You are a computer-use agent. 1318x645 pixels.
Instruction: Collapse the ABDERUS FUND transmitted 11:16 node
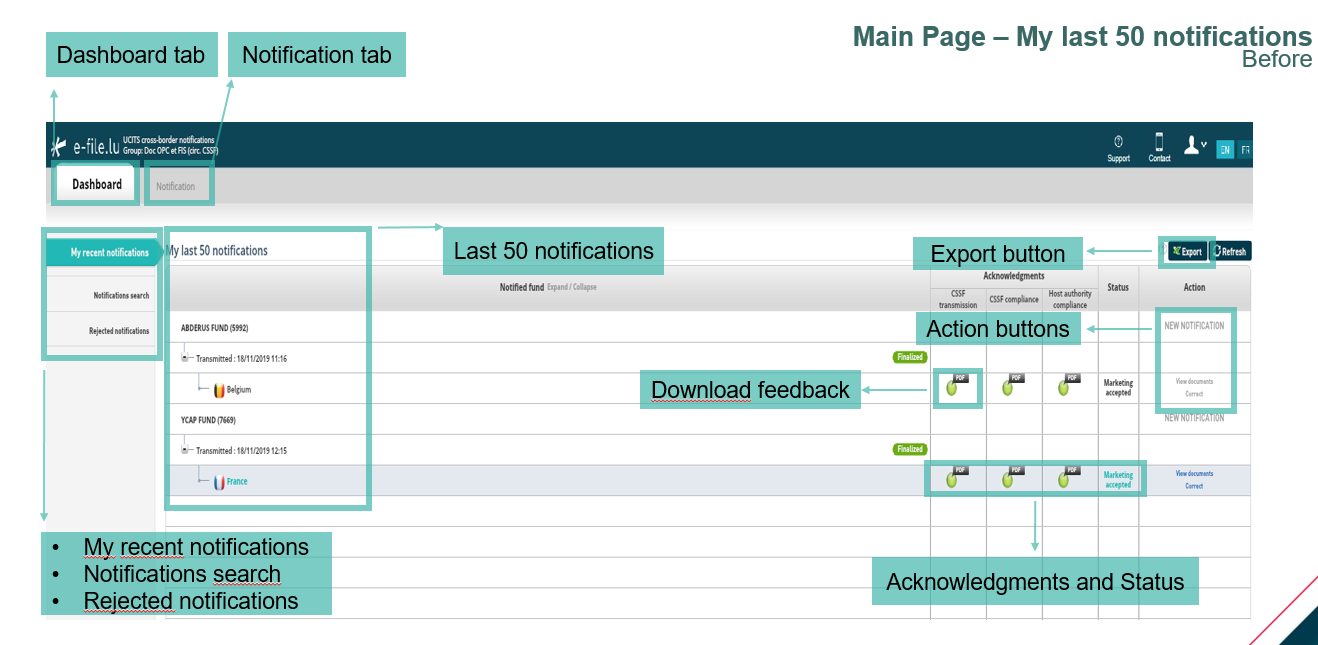[185, 356]
